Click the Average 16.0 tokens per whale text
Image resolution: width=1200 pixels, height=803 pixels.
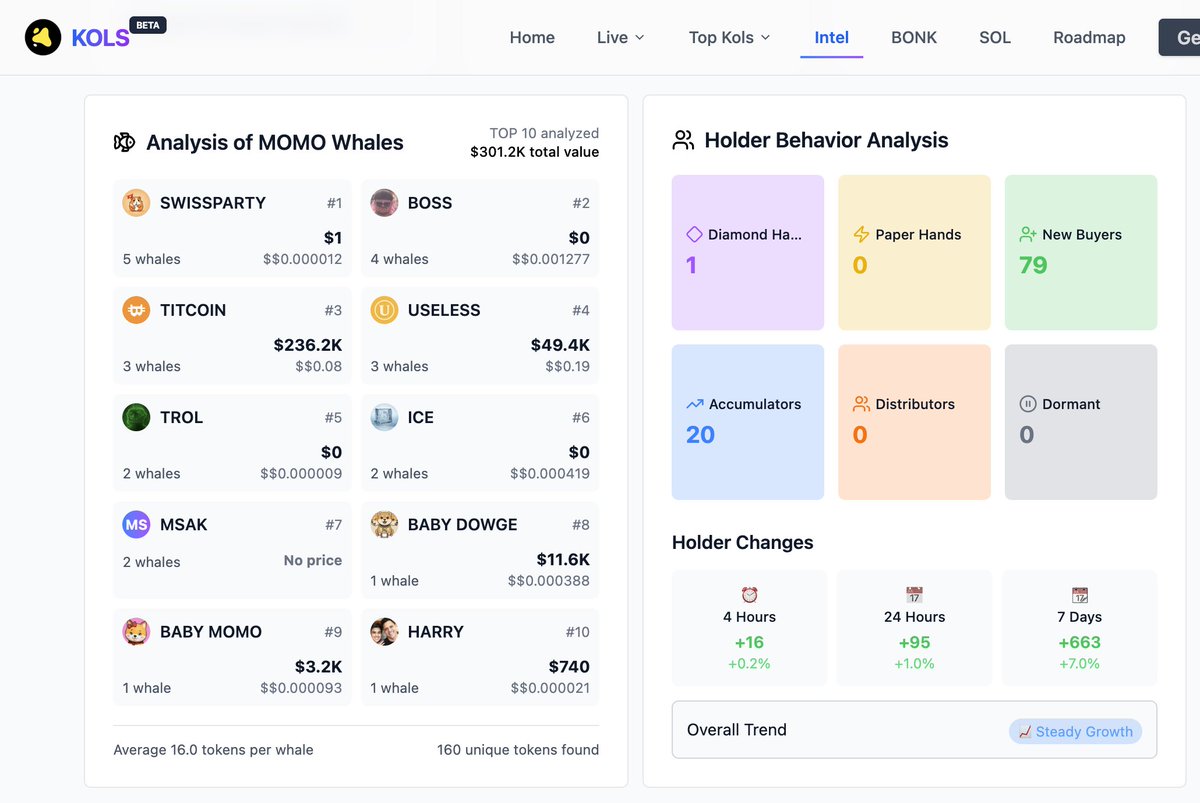pos(213,750)
